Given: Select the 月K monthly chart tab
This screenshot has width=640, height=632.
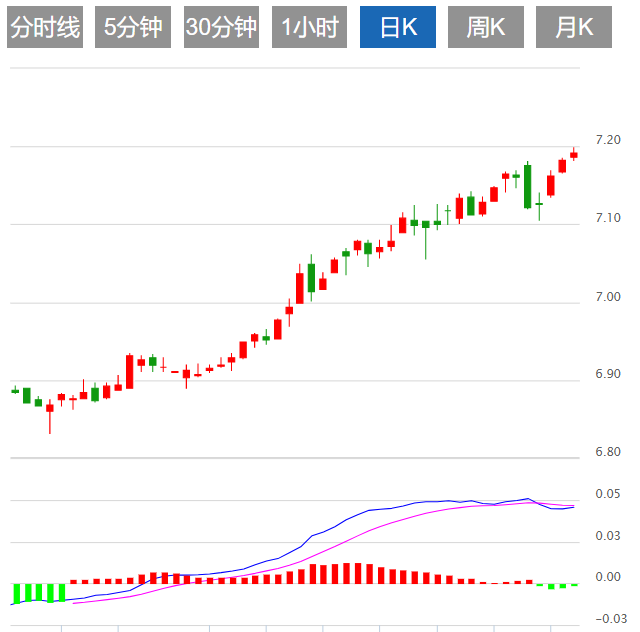Looking at the screenshot, I should pos(574,27).
